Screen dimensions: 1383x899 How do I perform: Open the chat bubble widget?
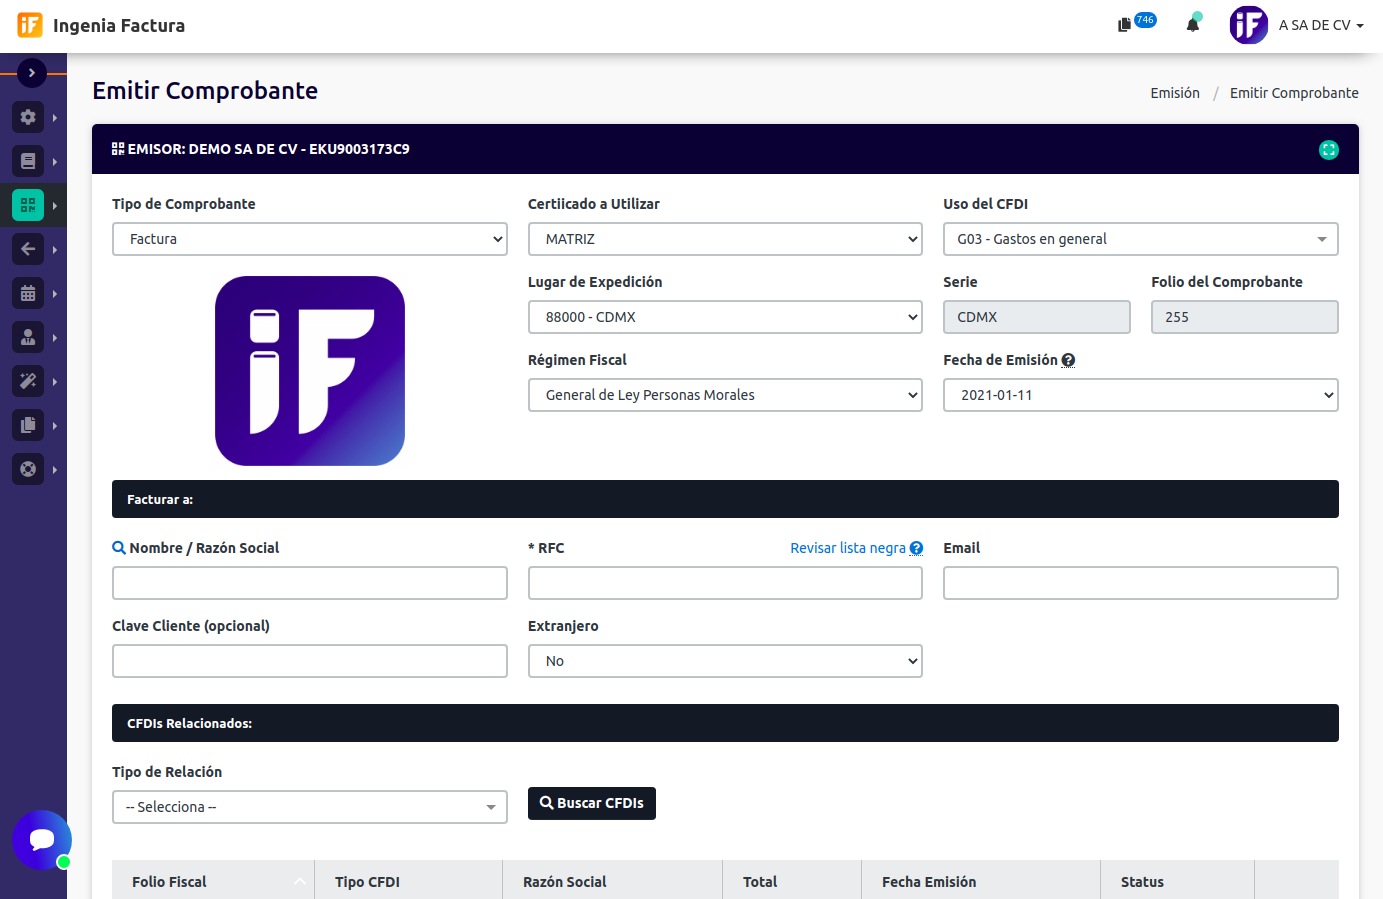click(x=41, y=840)
